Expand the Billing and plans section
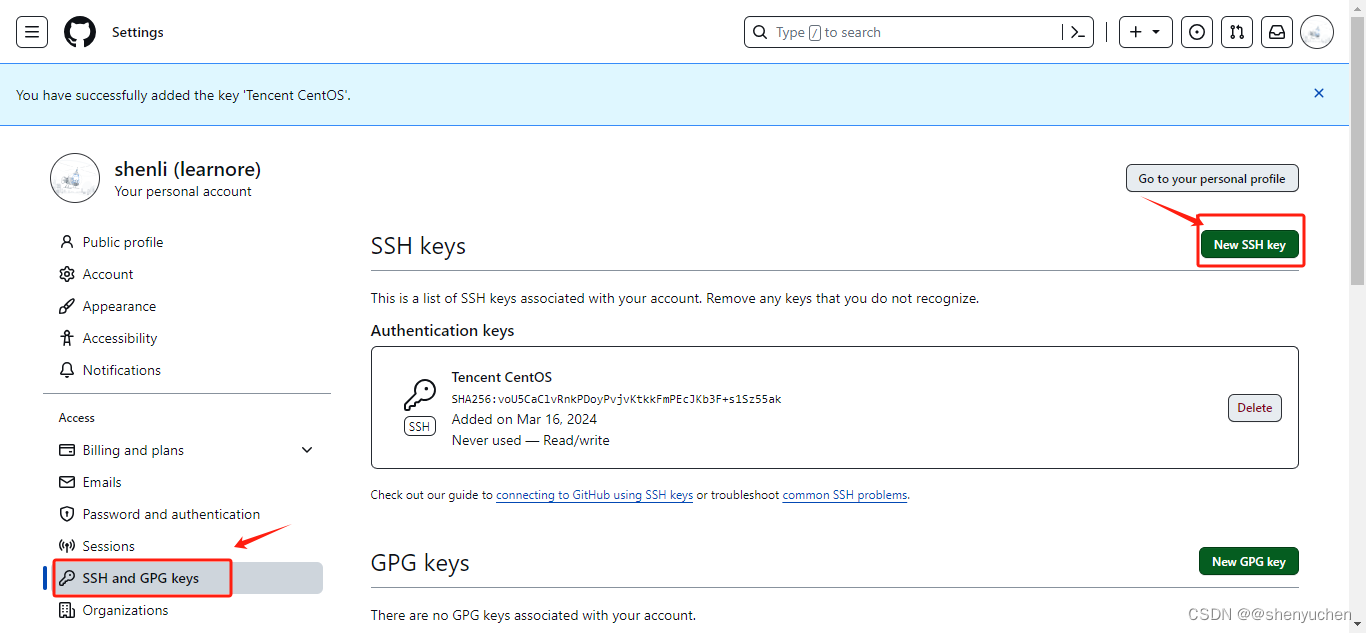Image resolution: width=1366 pixels, height=633 pixels. (133, 450)
